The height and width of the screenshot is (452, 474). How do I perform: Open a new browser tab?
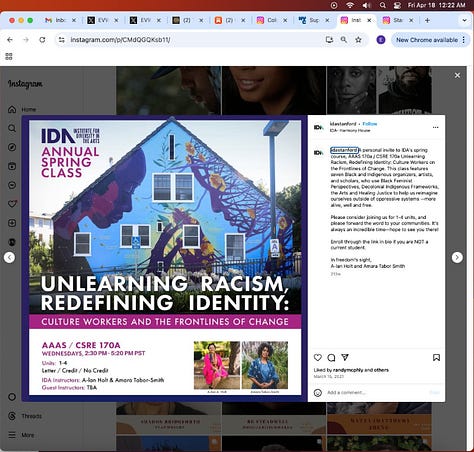coord(427,20)
